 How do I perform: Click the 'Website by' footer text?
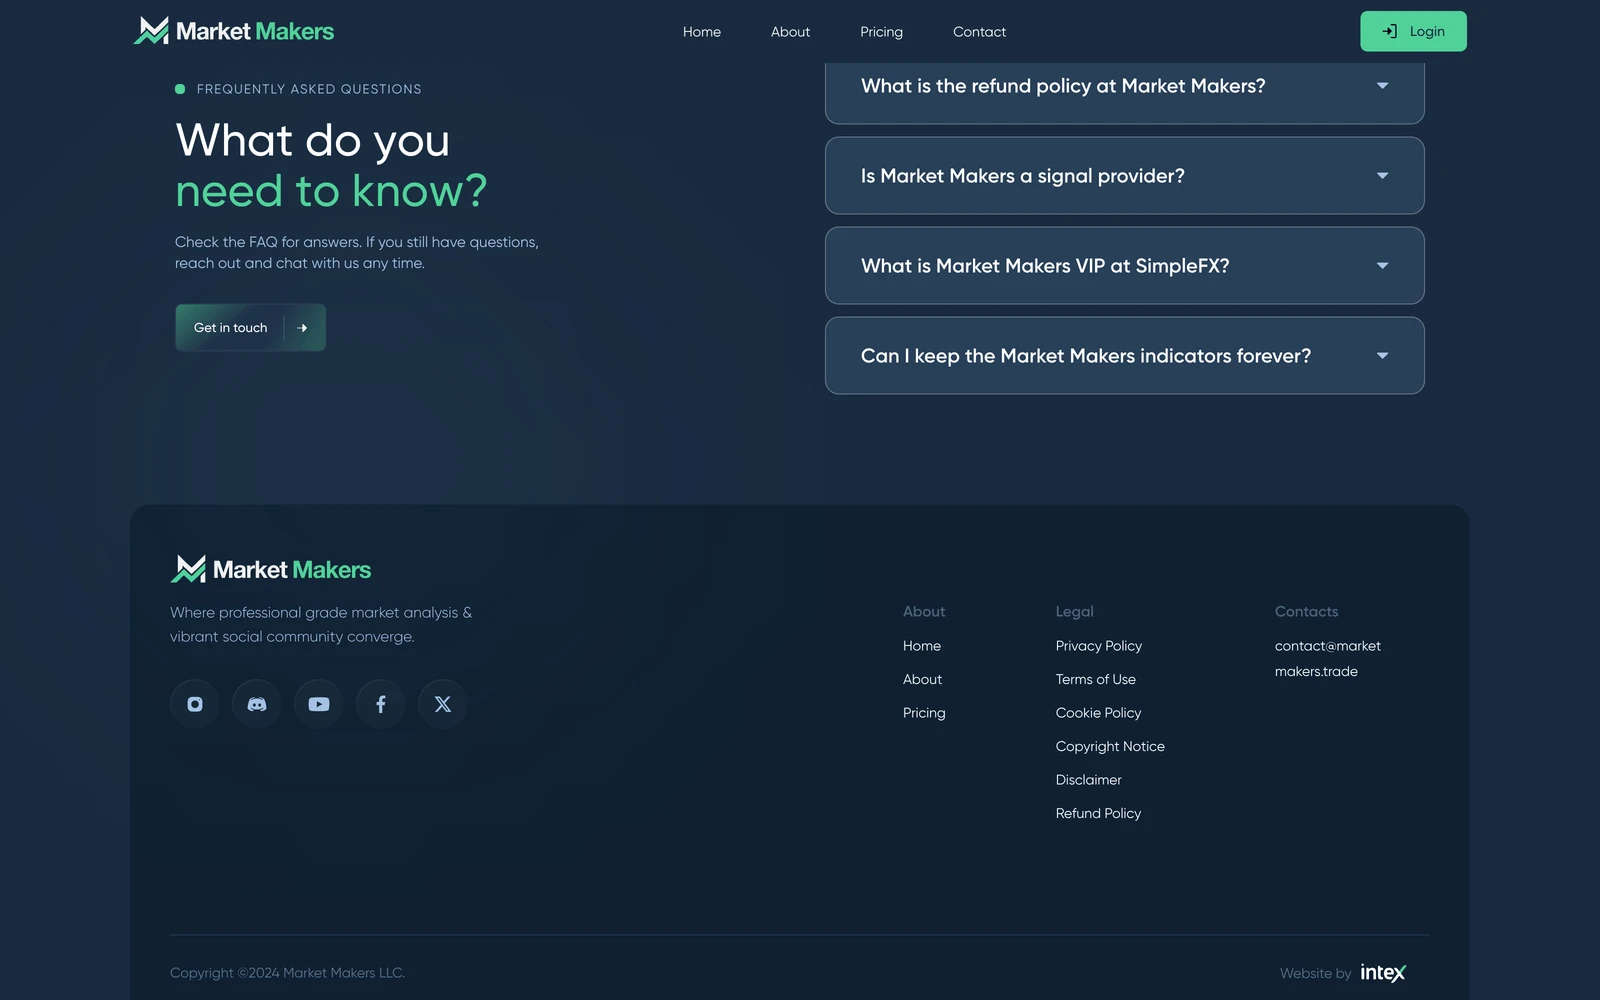click(x=1315, y=974)
